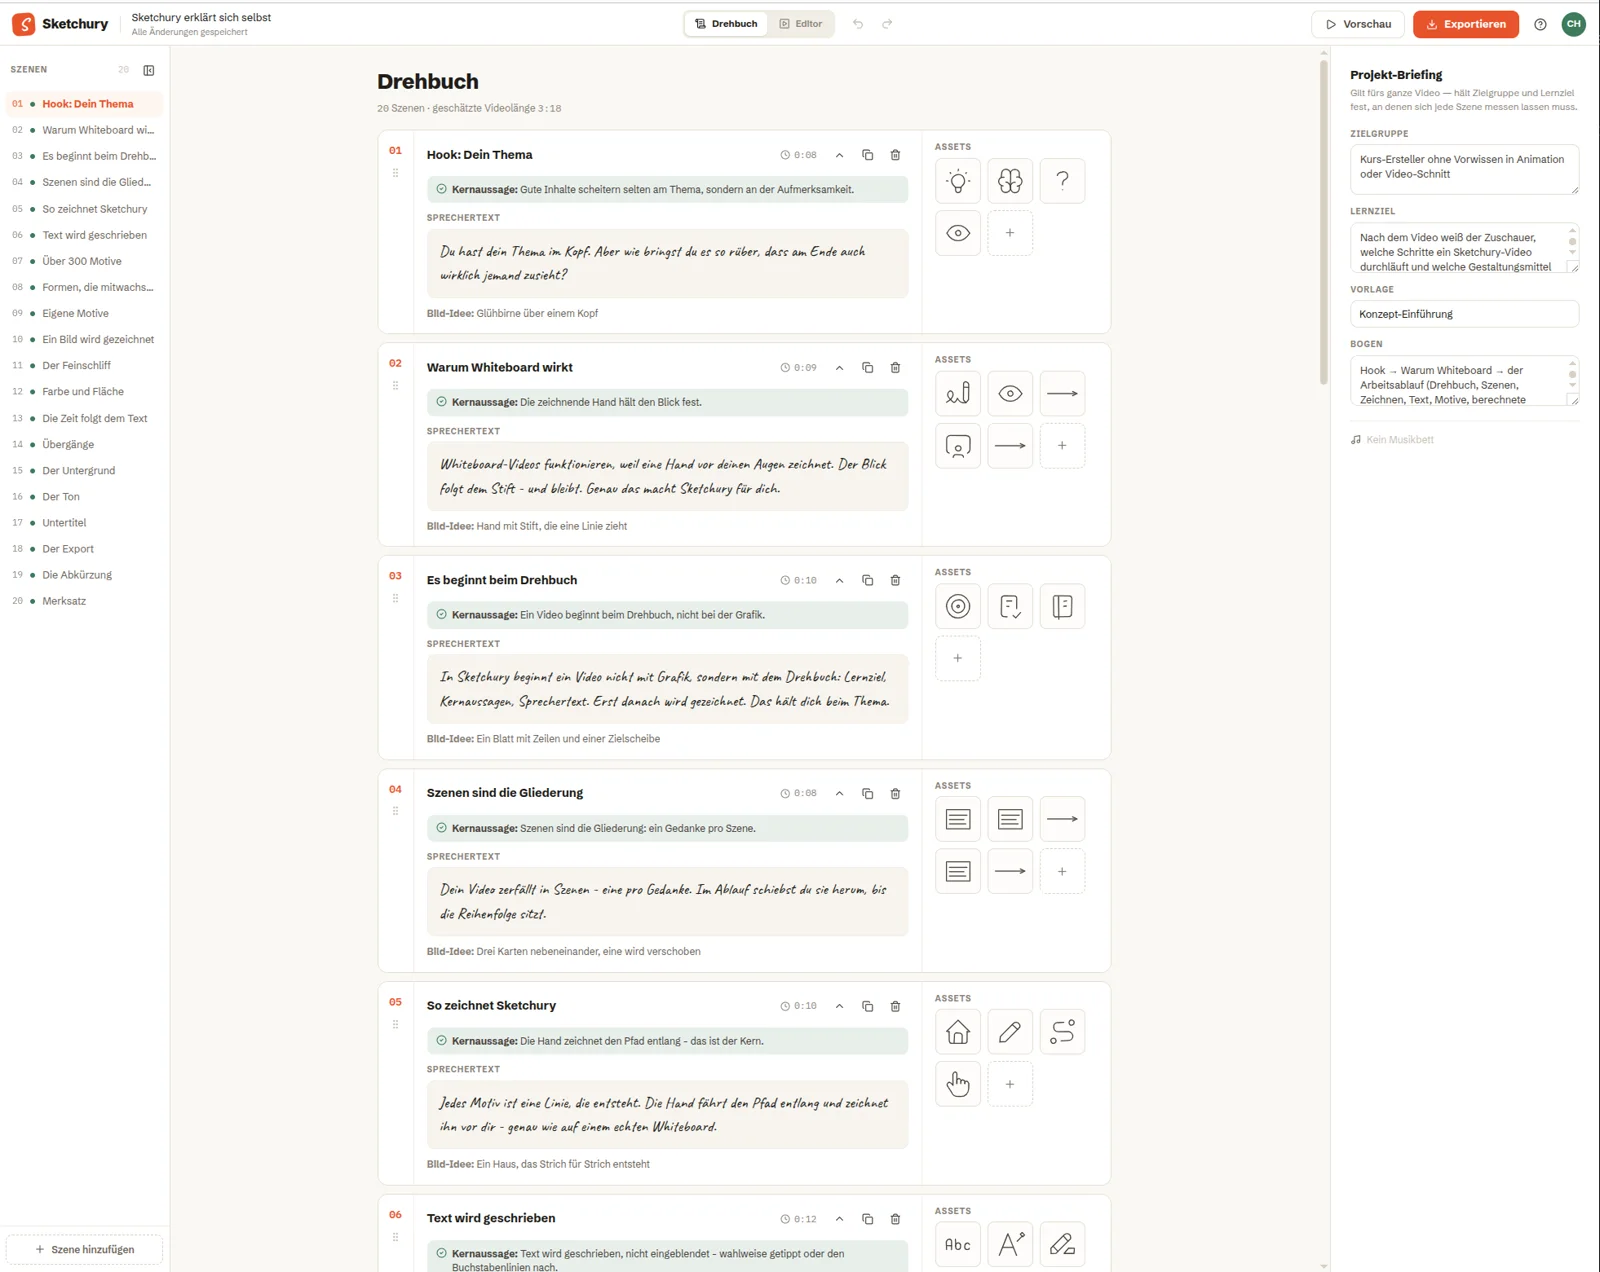
Task: Duplicate scene 02 Warum Whiteboard wirkt
Action: [867, 368]
